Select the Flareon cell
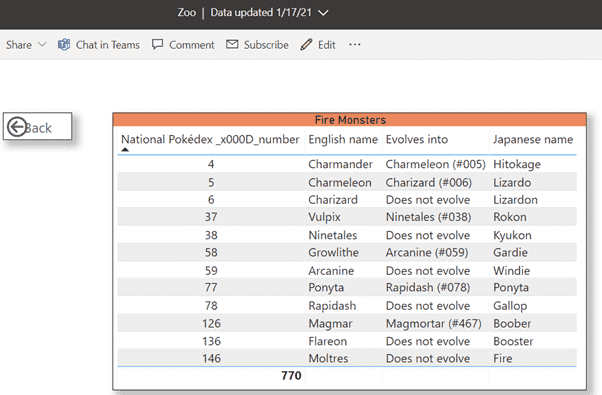 (327, 341)
